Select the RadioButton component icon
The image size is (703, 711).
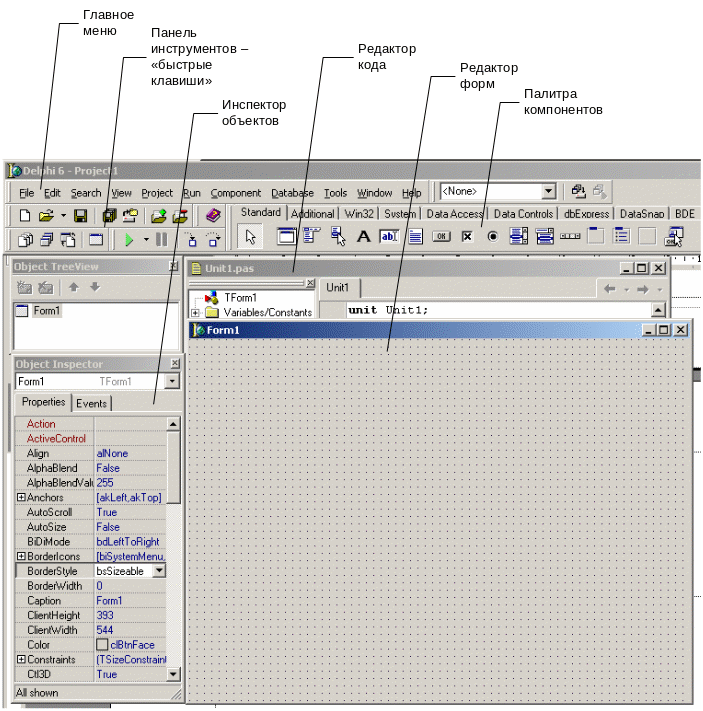[x=493, y=236]
